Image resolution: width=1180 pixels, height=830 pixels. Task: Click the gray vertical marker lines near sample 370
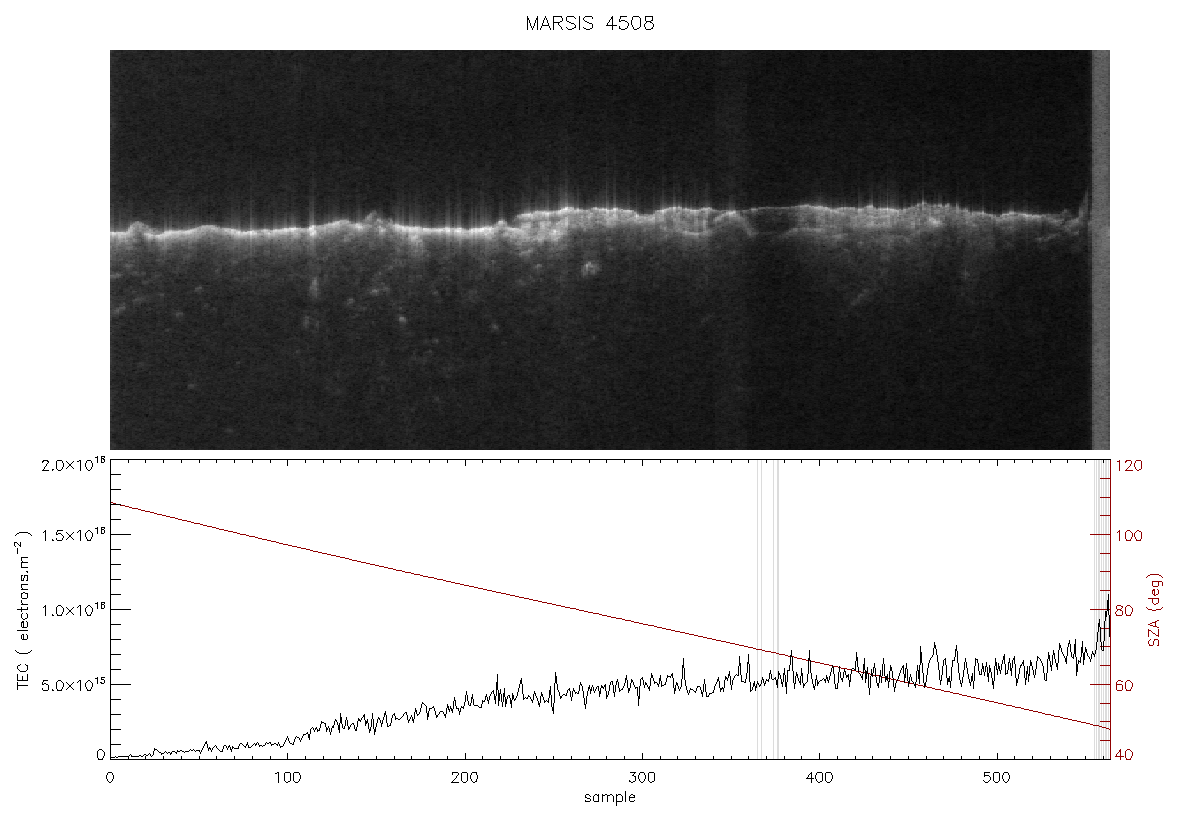point(768,610)
